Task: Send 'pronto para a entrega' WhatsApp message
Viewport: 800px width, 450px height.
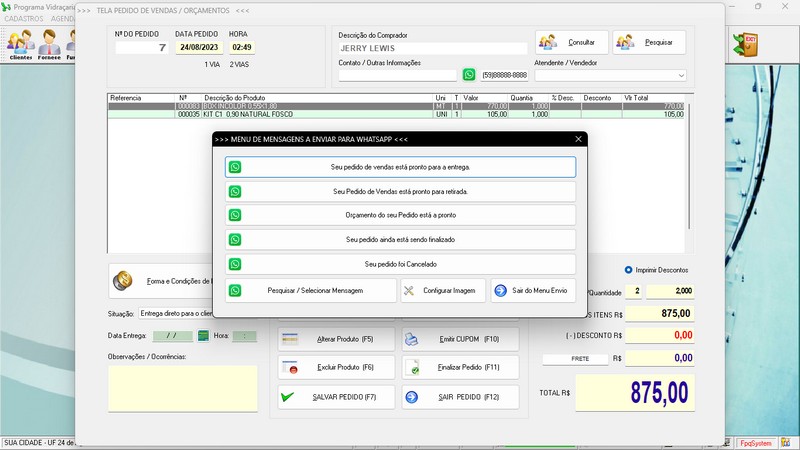Action: pyautogui.click(x=401, y=167)
